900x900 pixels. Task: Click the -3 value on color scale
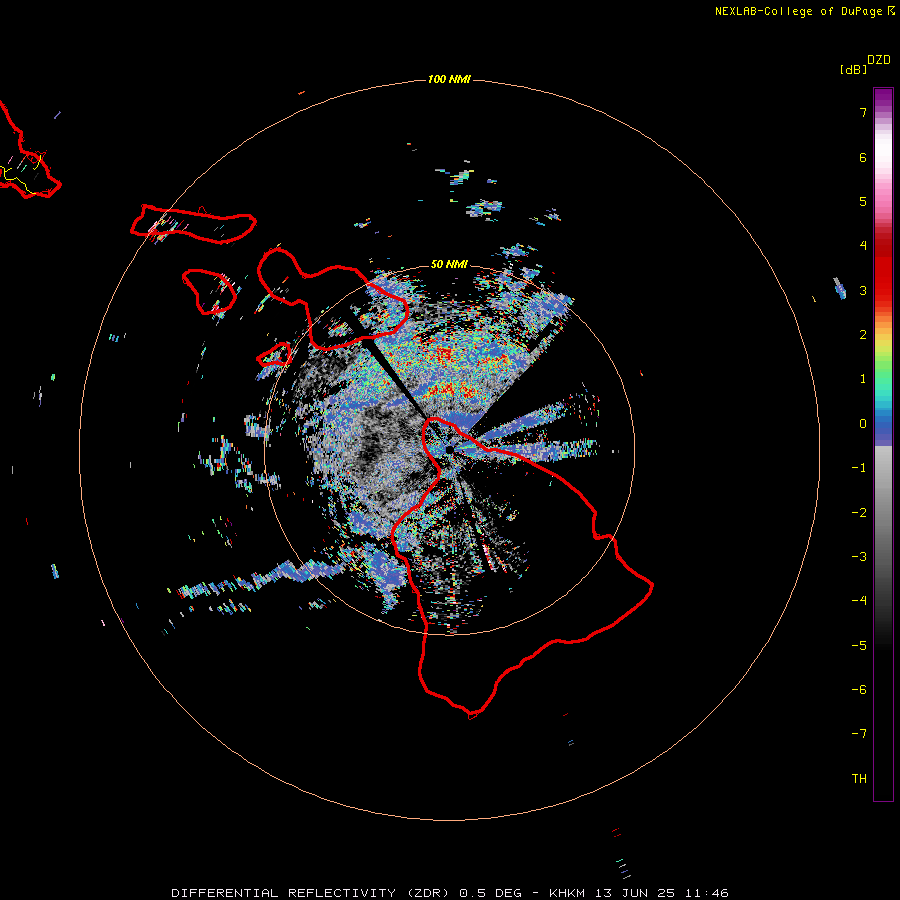859,557
